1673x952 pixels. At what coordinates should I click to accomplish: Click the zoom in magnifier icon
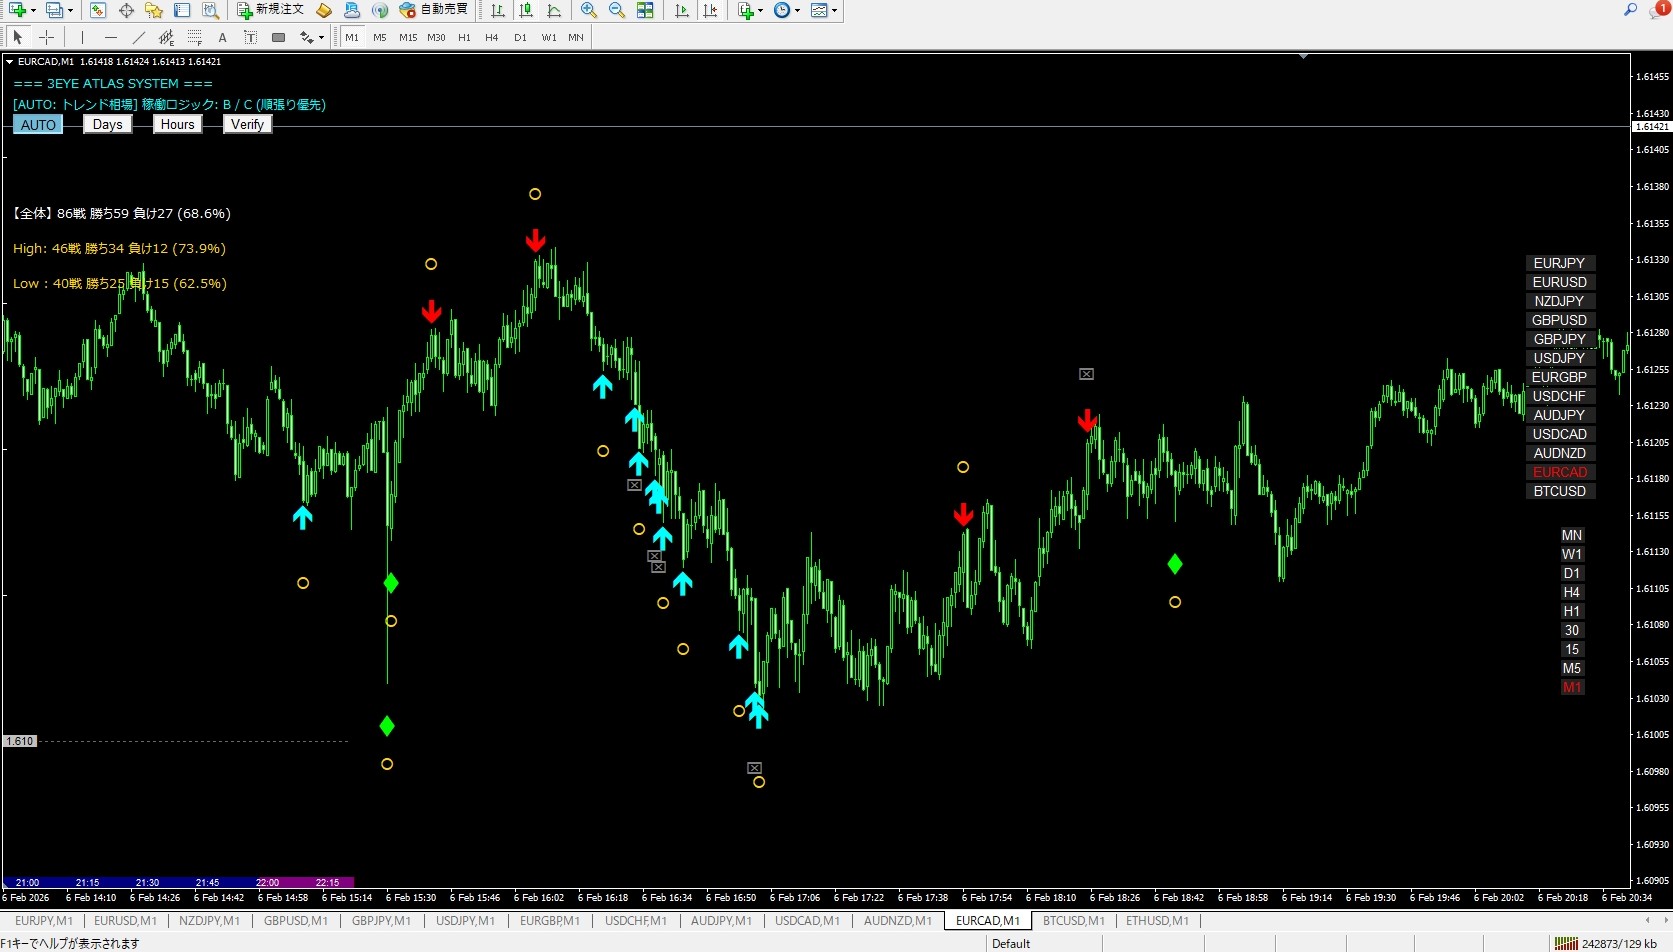tap(589, 10)
